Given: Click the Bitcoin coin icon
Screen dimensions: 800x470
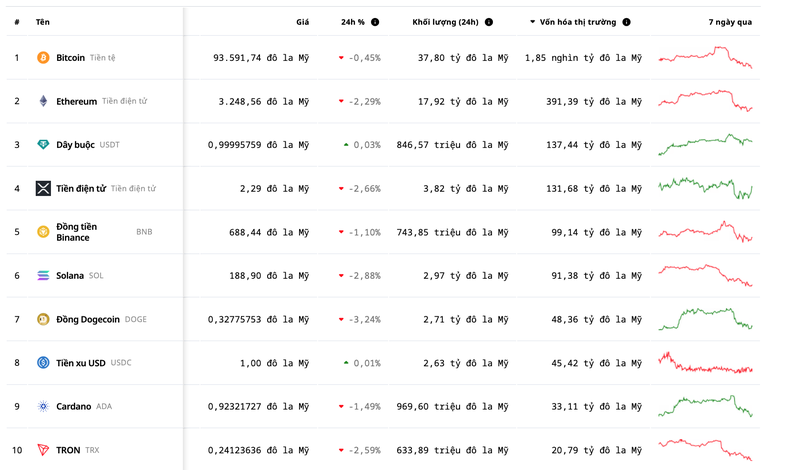Looking at the screenshot, I should pyautogui.click(x=43, y=58).
